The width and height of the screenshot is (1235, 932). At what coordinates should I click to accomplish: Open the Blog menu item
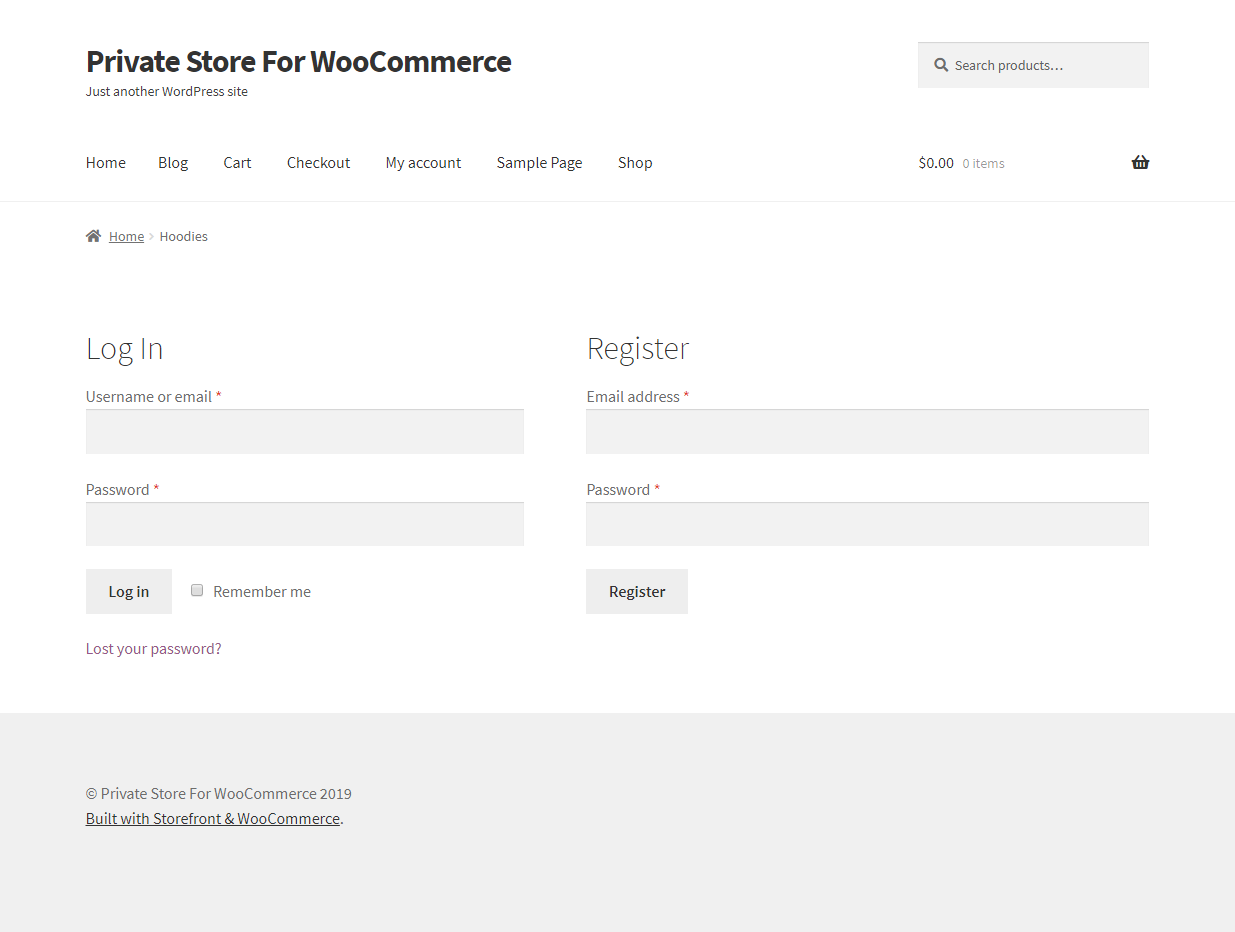click(173, 163)
